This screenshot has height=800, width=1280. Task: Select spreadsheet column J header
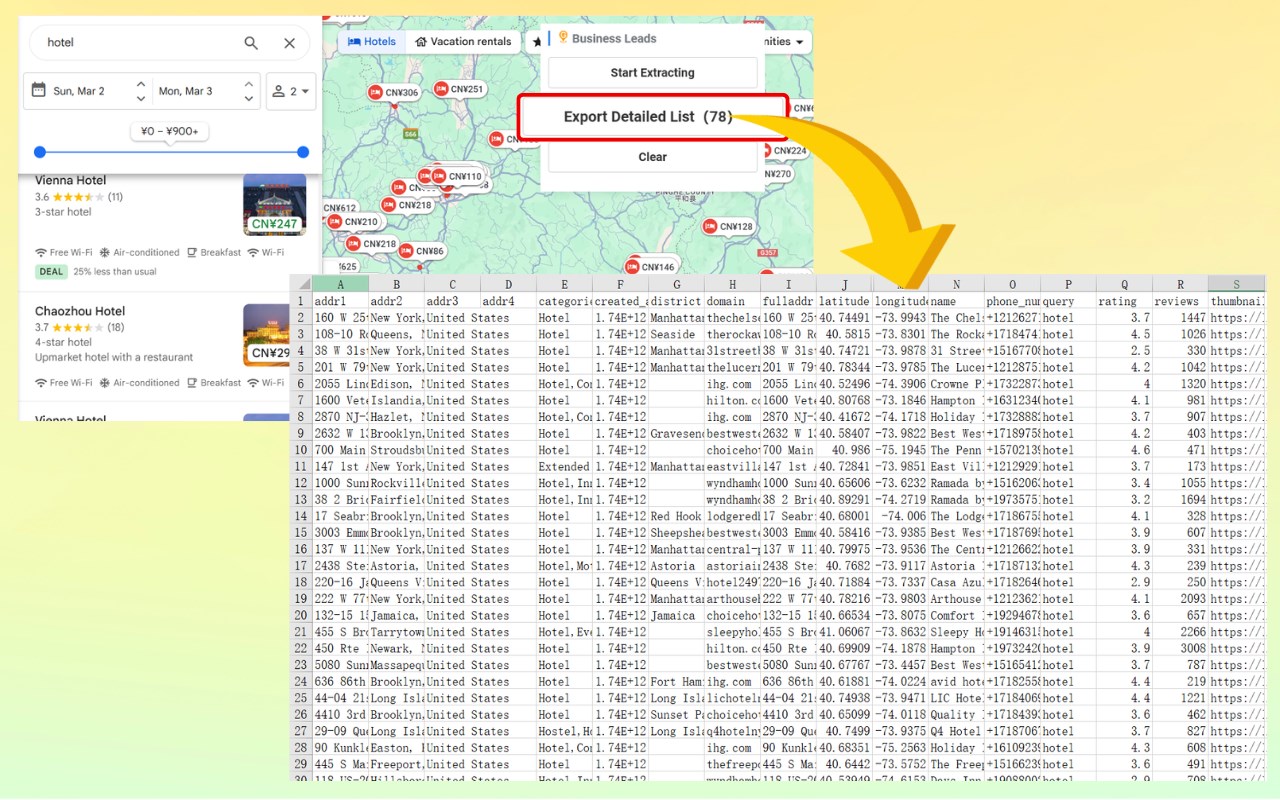844,284
